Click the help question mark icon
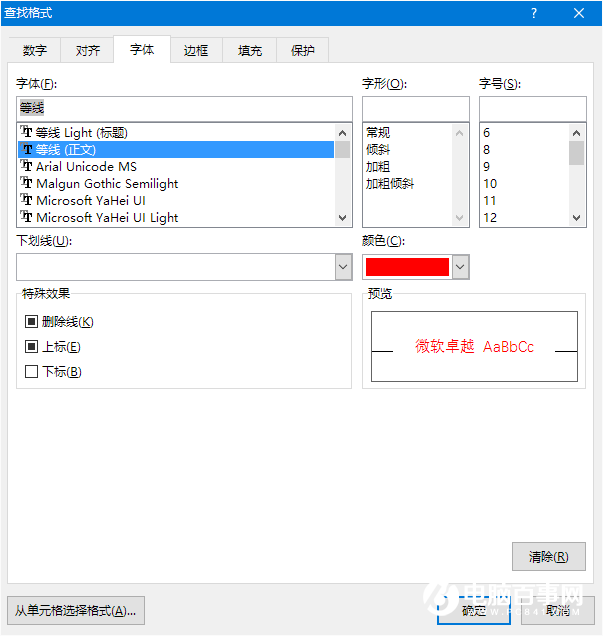The width and height of the screenshot is (603, 636). point(534,13)
